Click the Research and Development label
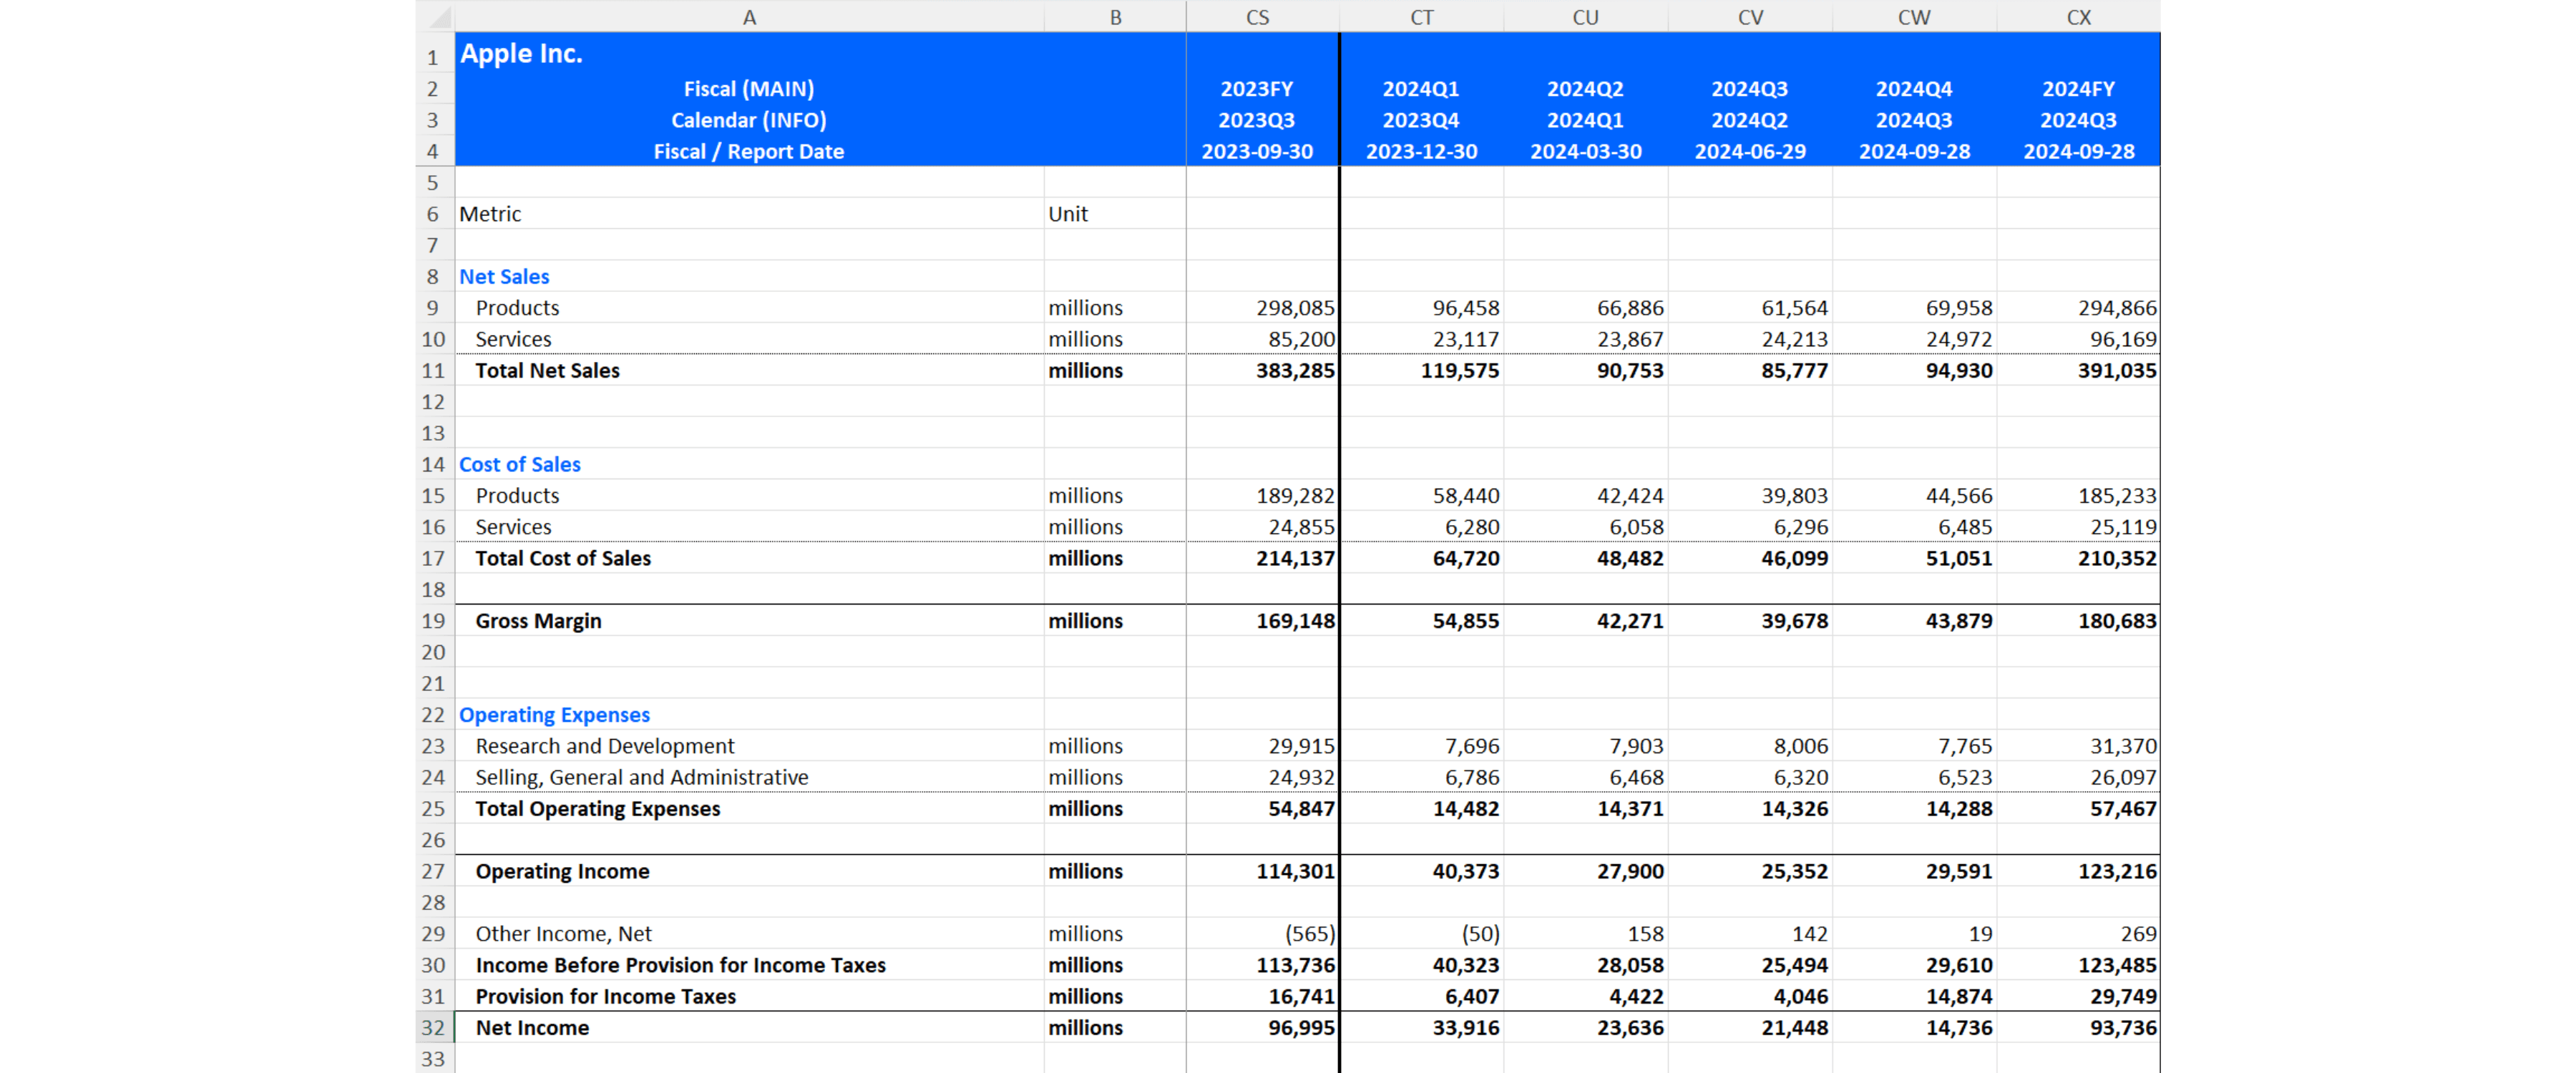The image size is (2576, 1073). [604, 745]
